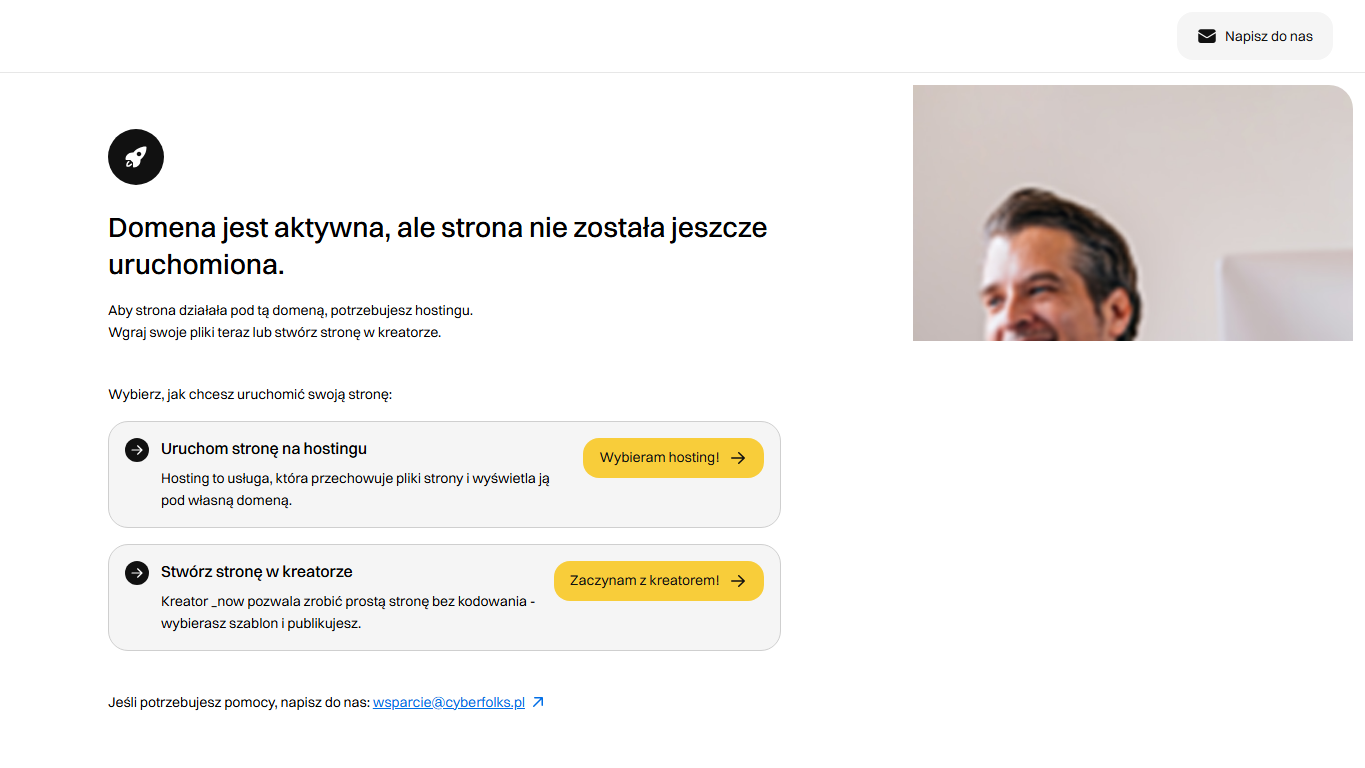Click arrow inside Wybieram hosting! button
This screenshot has height=768, width=1365.
(x=738, y=458)
